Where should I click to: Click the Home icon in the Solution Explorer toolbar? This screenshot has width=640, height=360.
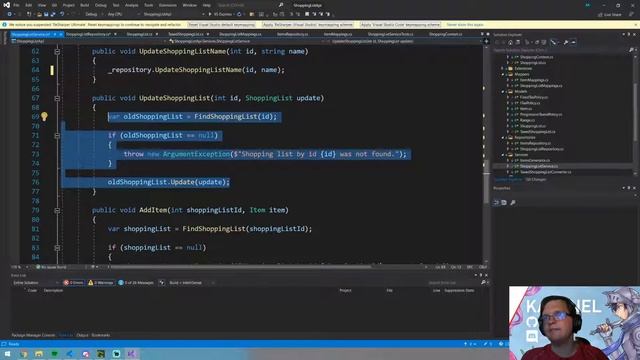(x=510, y=42)
